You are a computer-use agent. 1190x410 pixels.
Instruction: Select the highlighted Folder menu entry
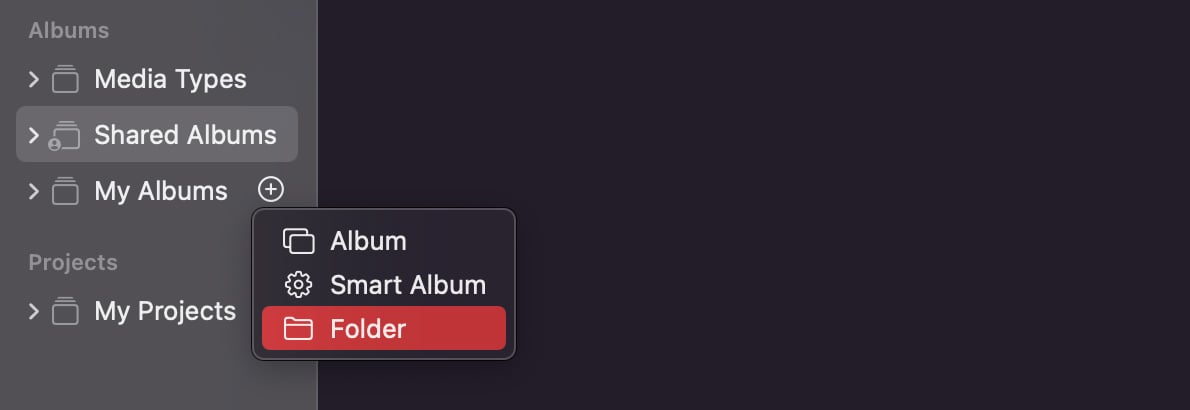click(384, 328)
